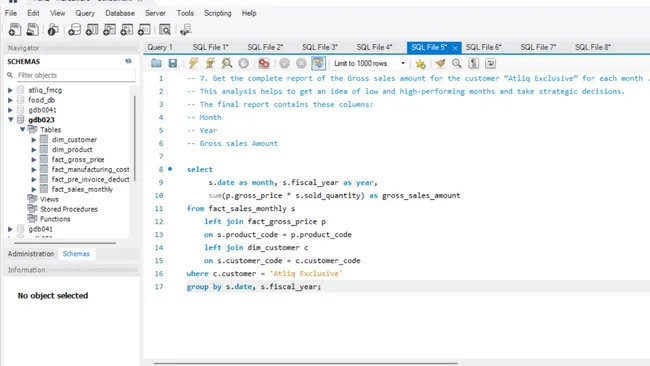Expand the gdb041 schema
This screenshot has width=650, height=366.
pos(10,229)
